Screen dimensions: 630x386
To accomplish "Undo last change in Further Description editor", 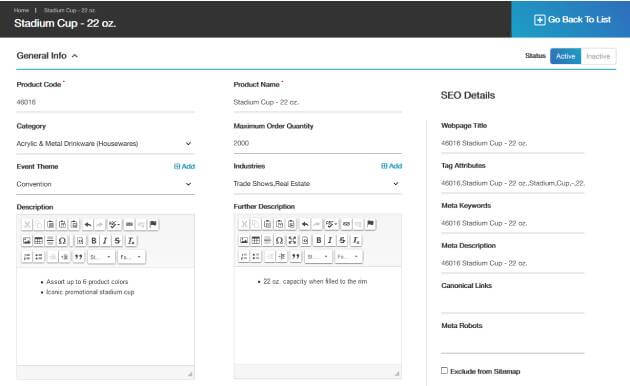I will point(305,224).
